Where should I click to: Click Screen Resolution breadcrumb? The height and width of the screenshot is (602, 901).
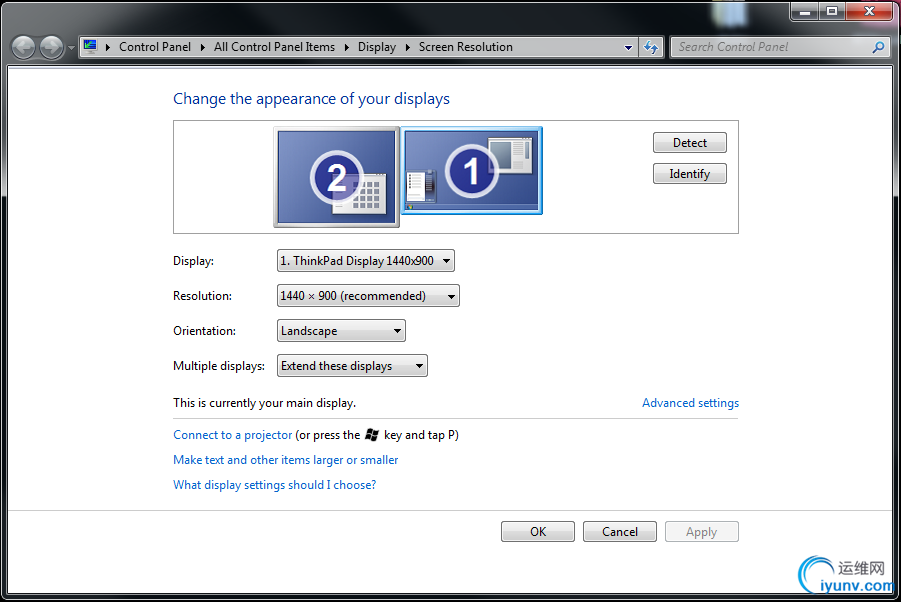point(465,47)
